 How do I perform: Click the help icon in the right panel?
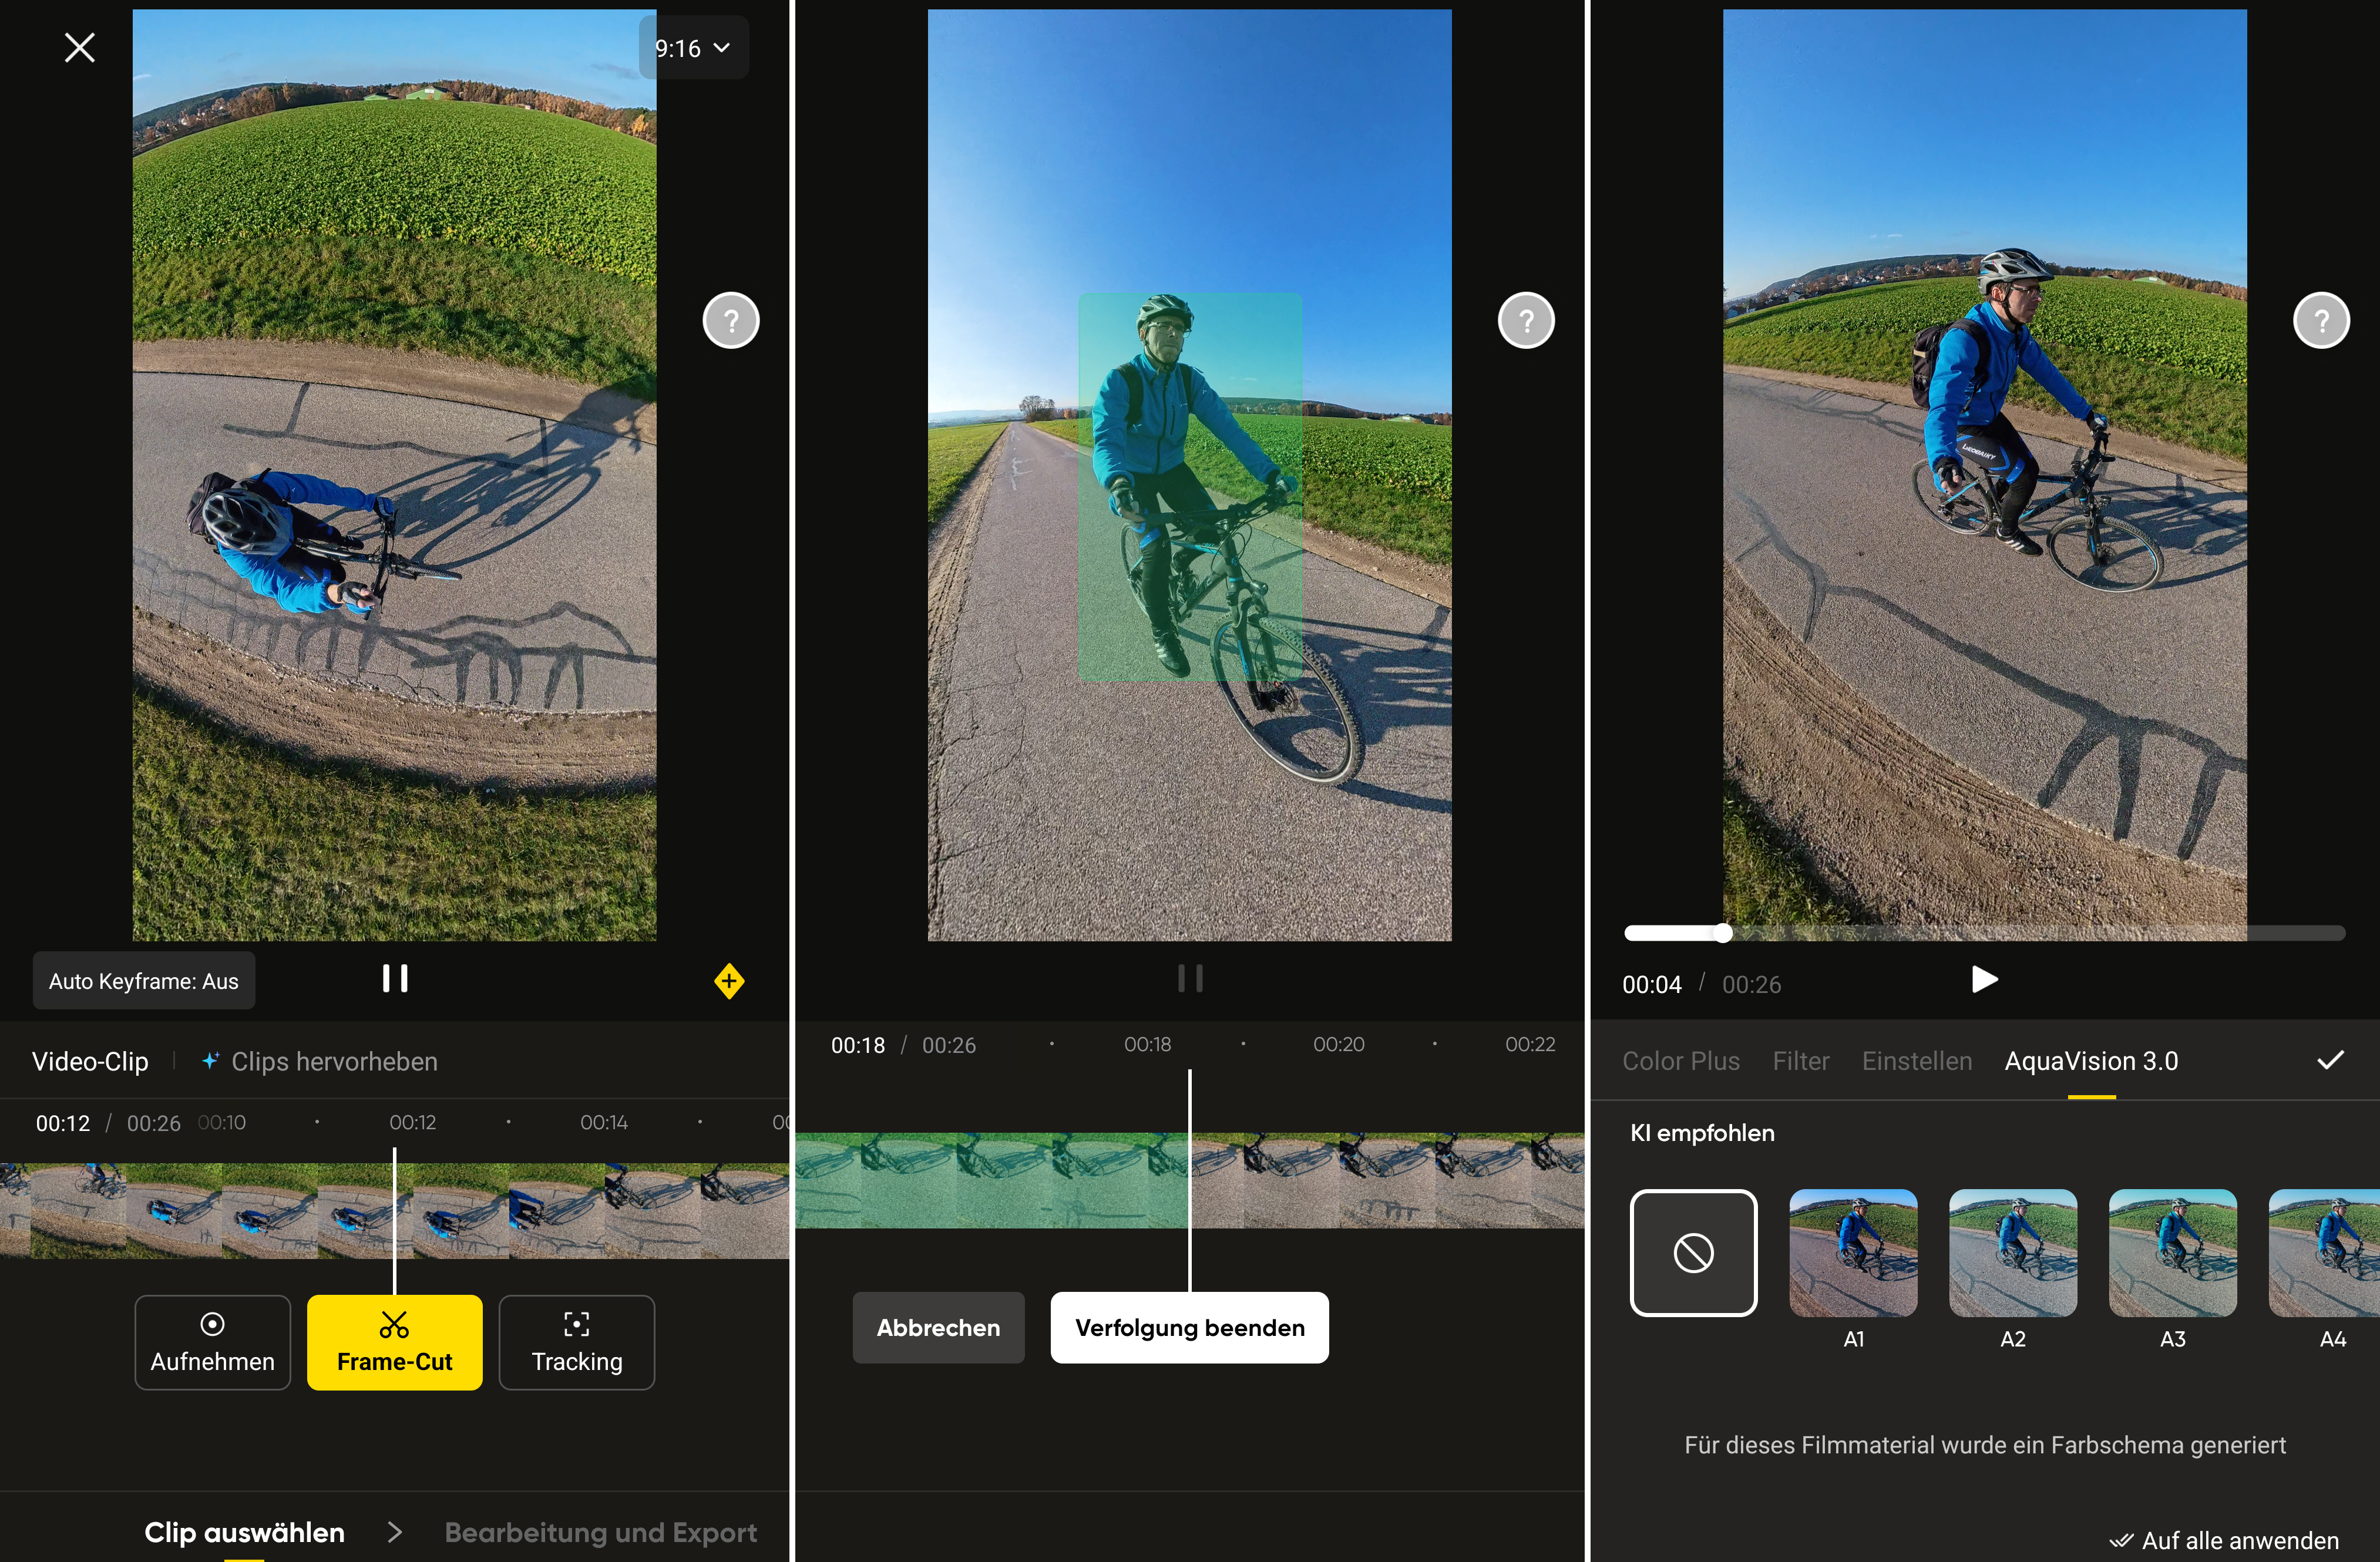pos(2321,321)
